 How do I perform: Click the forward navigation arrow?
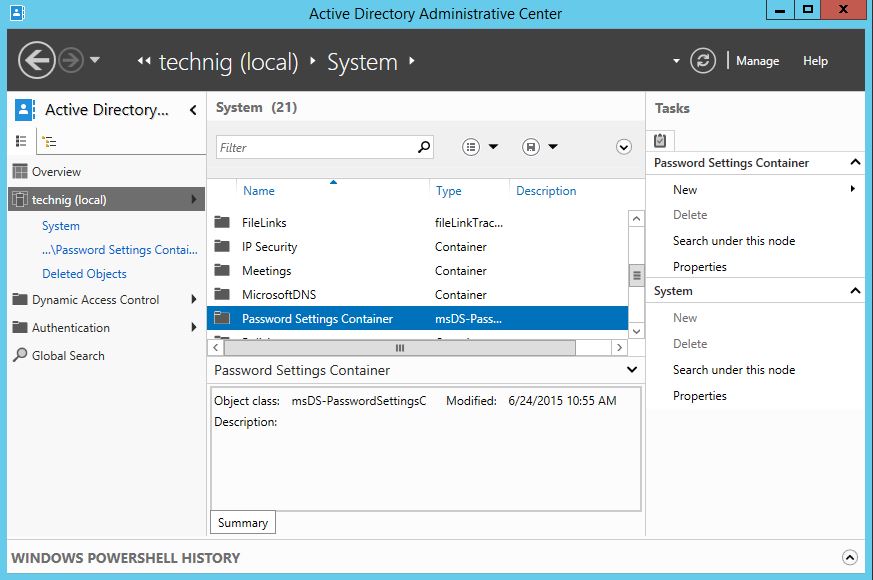tap(71, 60)
